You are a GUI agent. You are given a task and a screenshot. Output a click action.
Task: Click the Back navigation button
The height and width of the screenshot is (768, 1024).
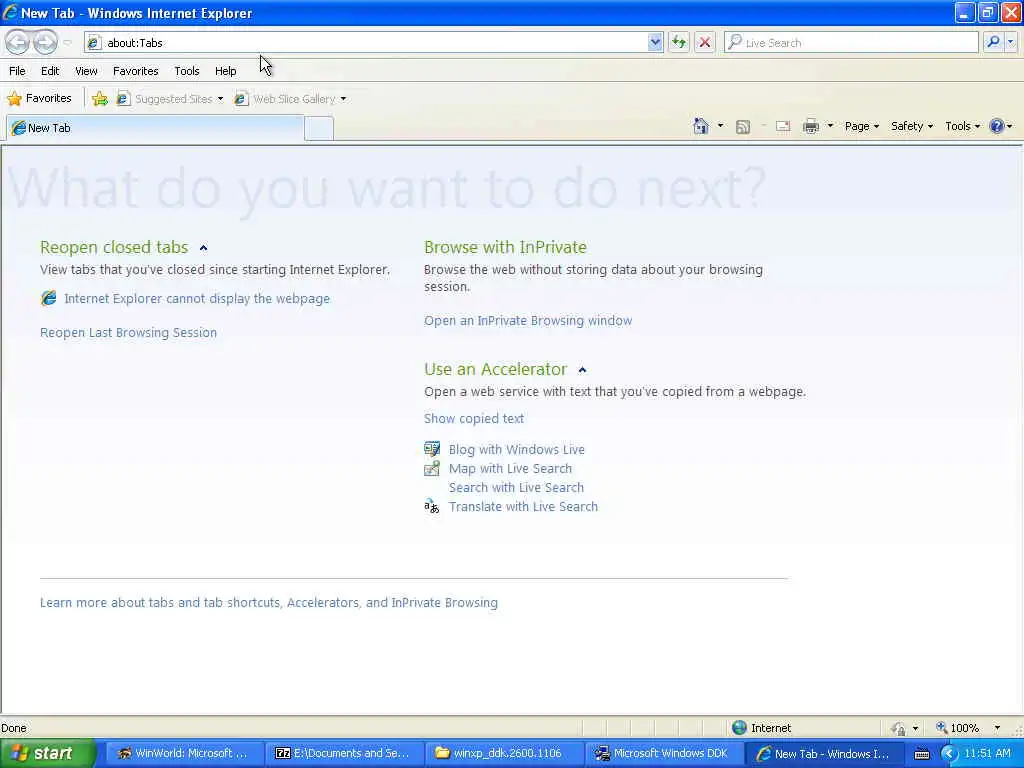coord(17,42)
